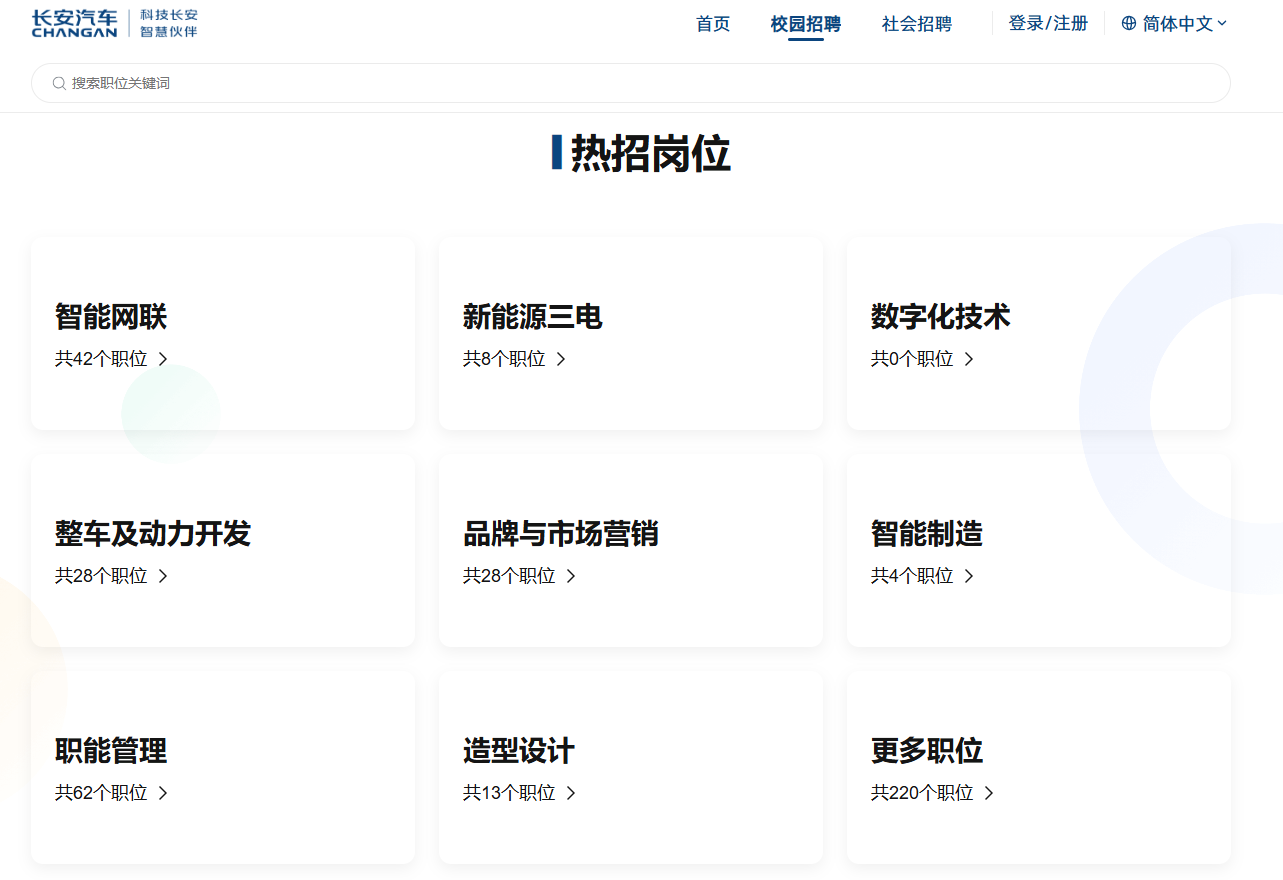Click the Changan Motors logo
Screen dimensions: 1283x880
[74, 22]
